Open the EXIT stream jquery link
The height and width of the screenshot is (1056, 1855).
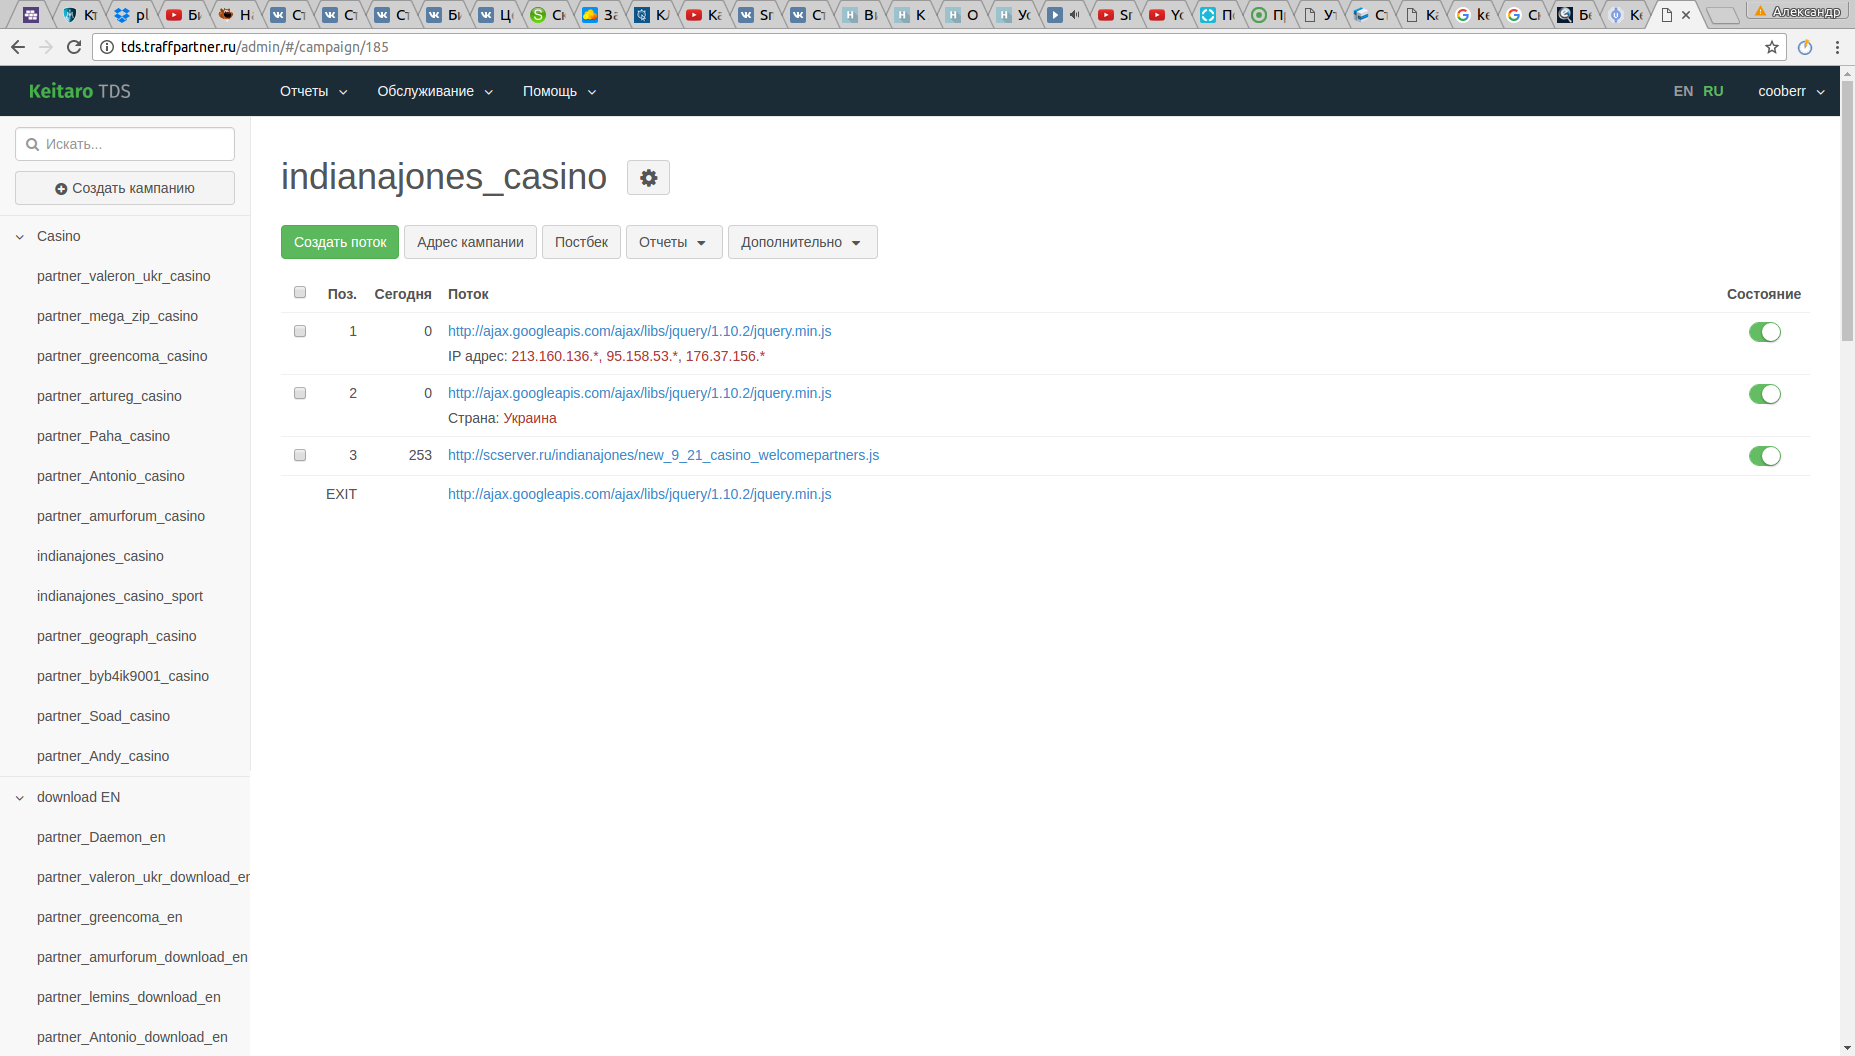coord(639,494)
